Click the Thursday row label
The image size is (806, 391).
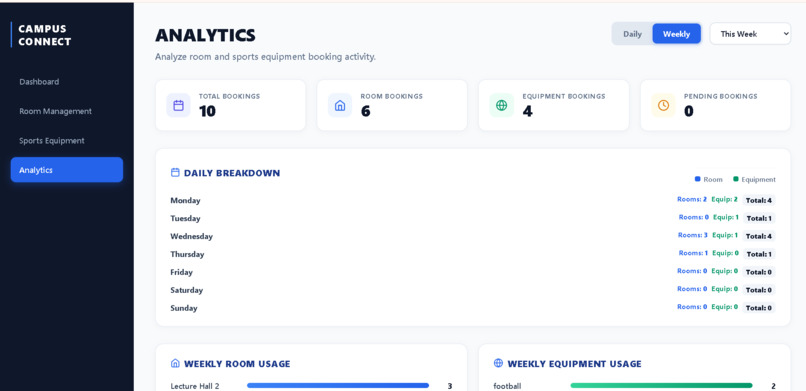pyautogui.click(x=187, y=254)
